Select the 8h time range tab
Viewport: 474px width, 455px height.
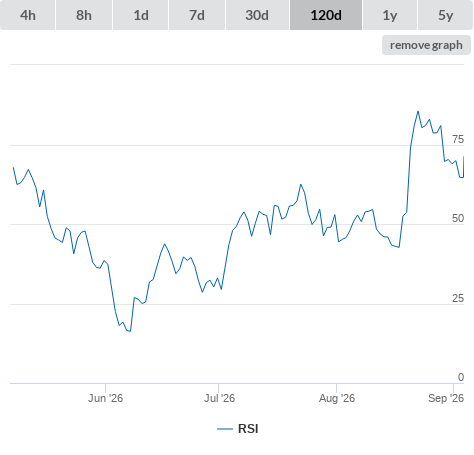pos(84,15)
